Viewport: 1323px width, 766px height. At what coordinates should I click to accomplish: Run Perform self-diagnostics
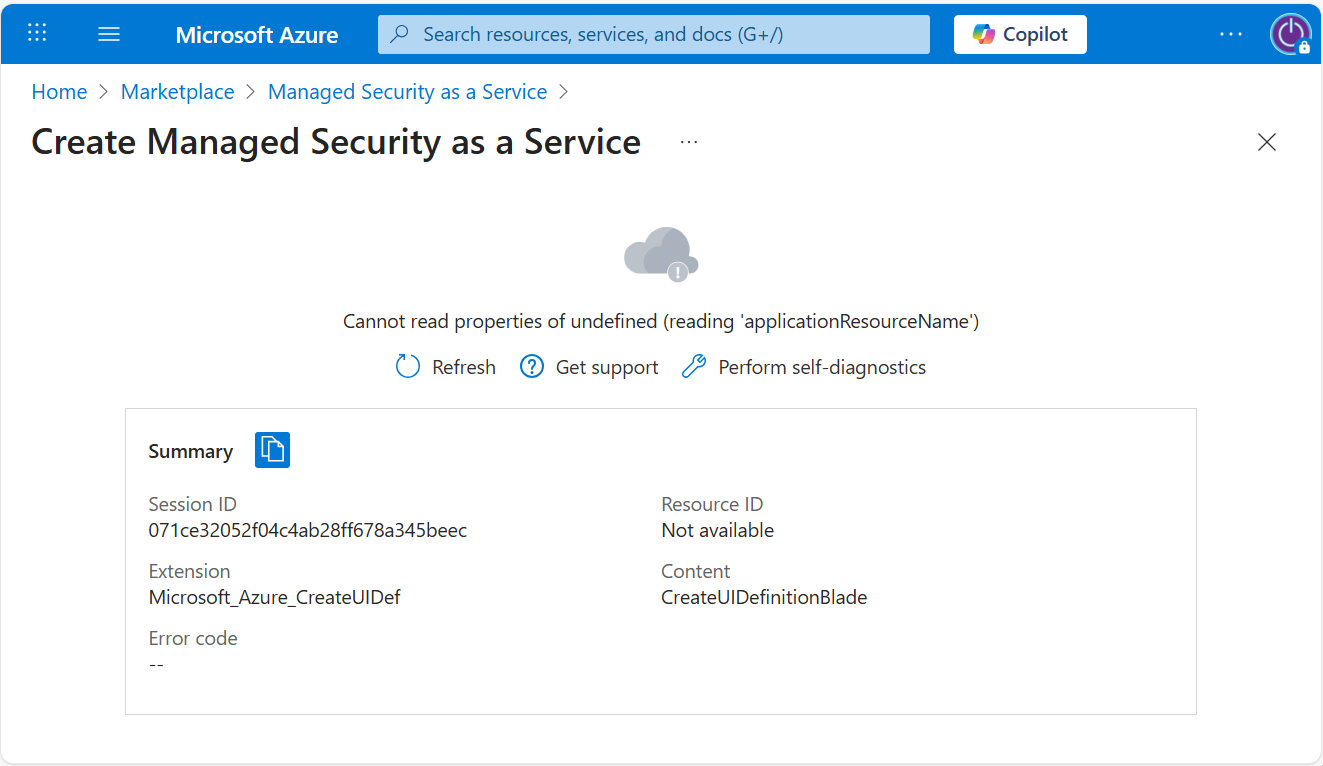pyautogui.click(x=804, y=367)
